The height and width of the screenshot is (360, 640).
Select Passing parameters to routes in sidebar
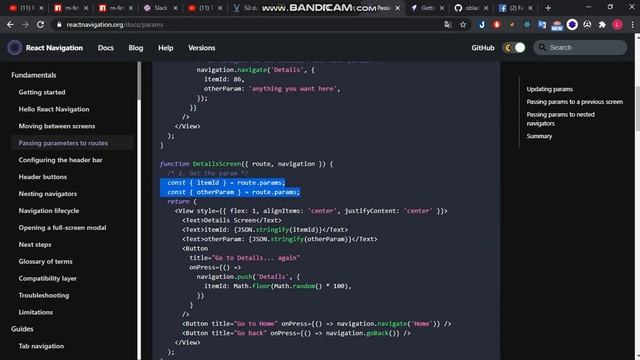tap(72, 143)
